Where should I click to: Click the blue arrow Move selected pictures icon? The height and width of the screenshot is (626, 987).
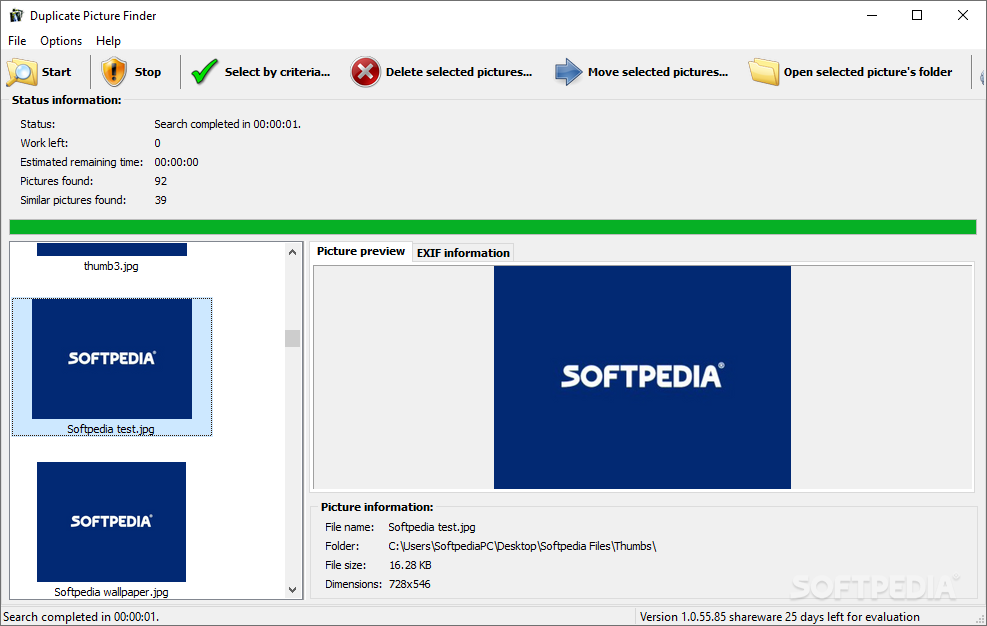(x=568, y=72)
